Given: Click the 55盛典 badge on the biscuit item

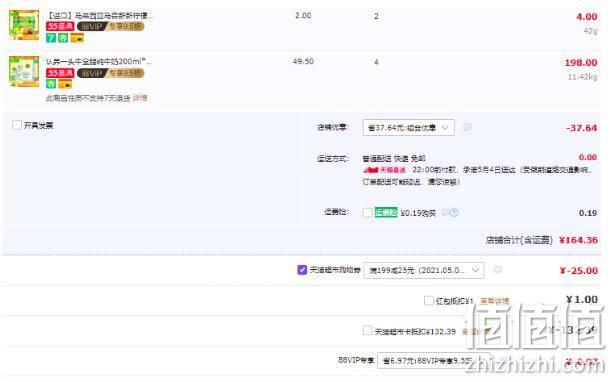Looking at the screenshot, I should [60, 26].
